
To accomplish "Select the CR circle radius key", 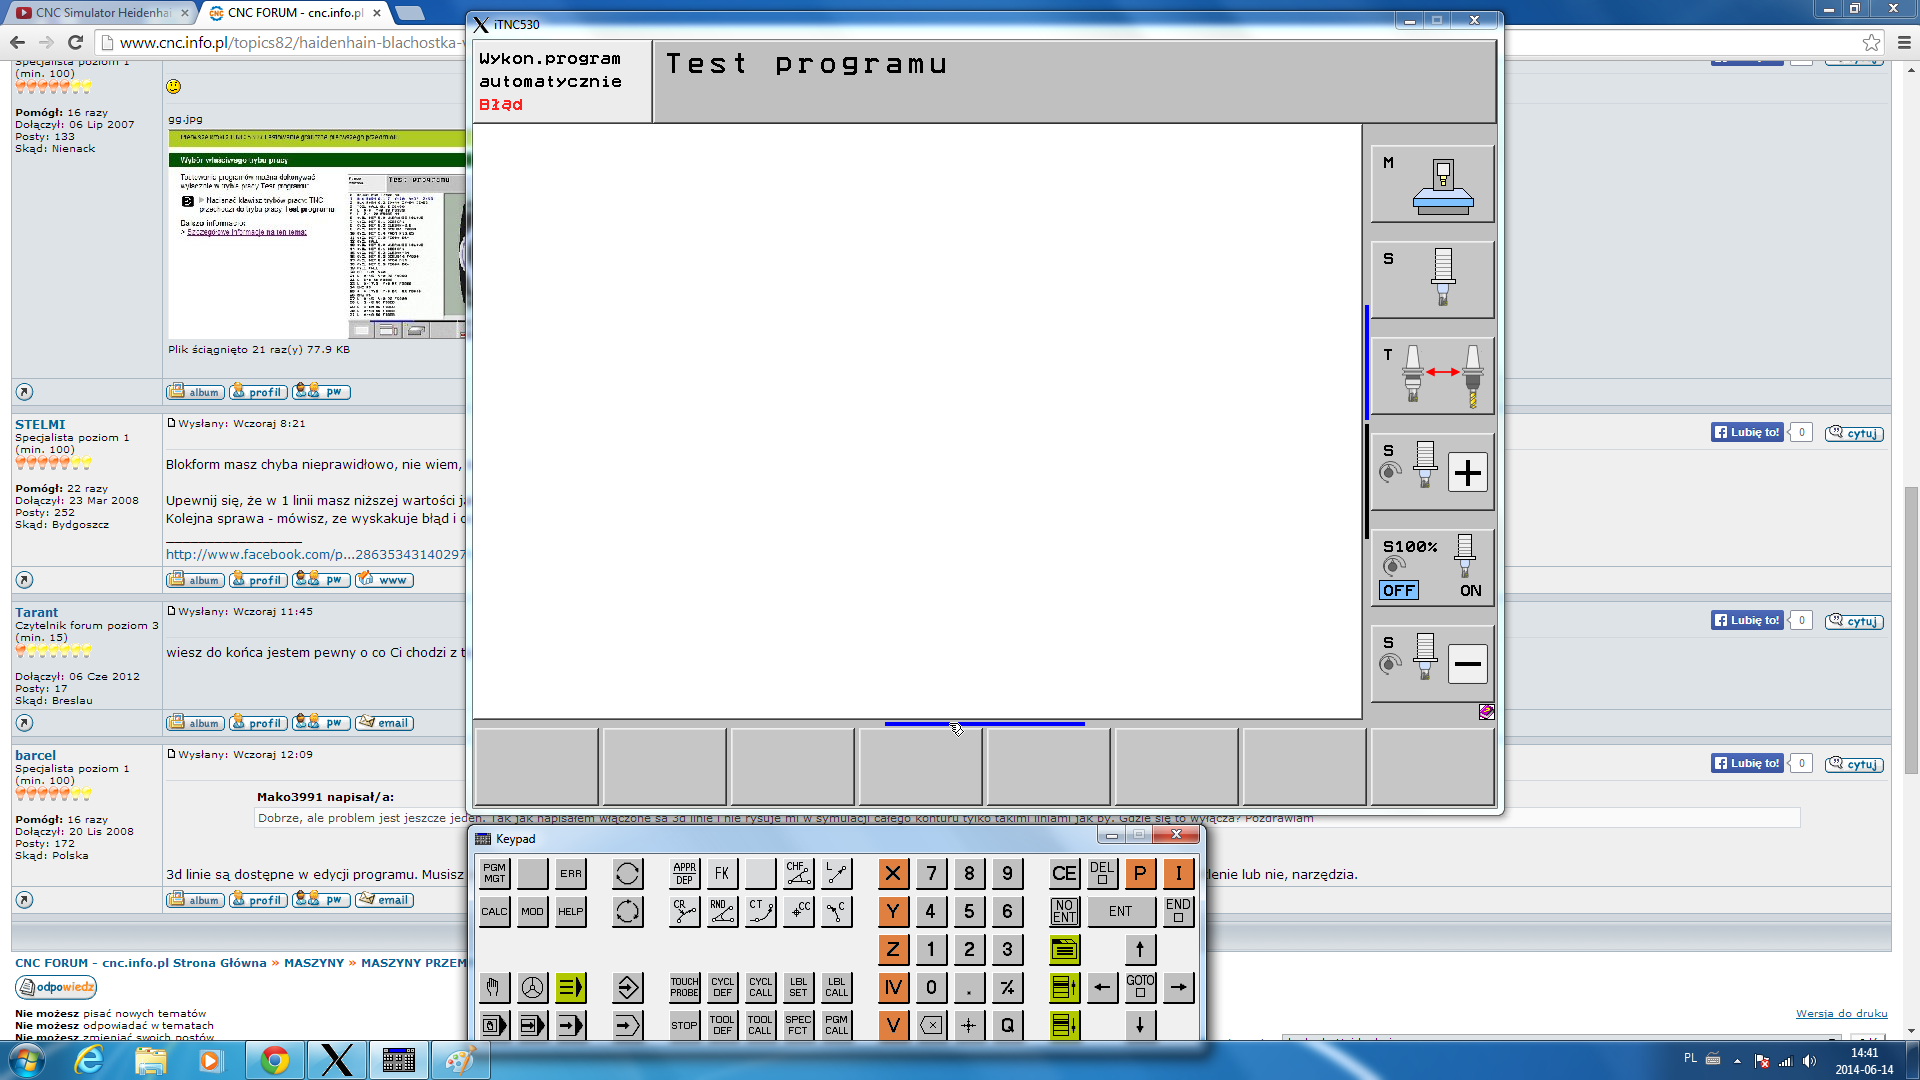I will click(684, 911).
